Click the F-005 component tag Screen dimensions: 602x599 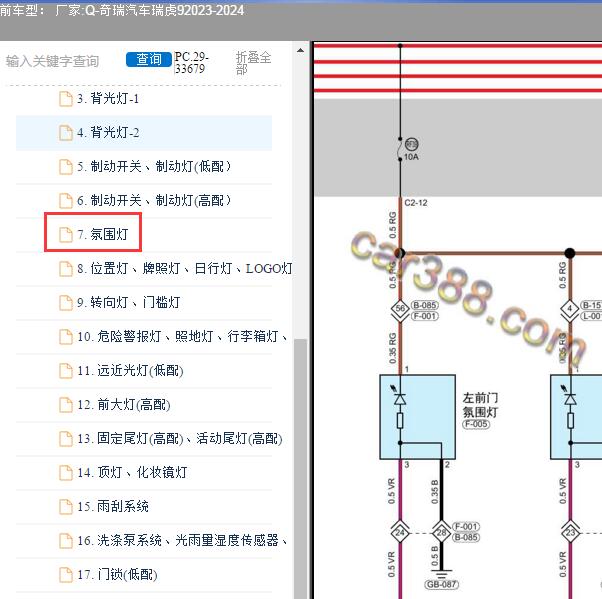476,424
